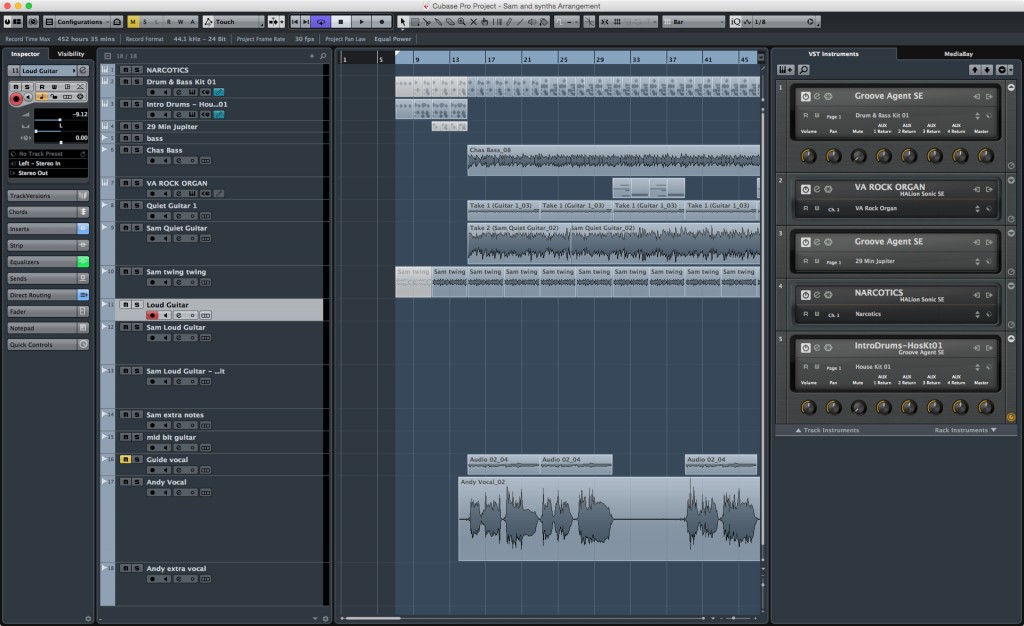Open the 1/8 quantize preset dropdown

pos(784,22)
